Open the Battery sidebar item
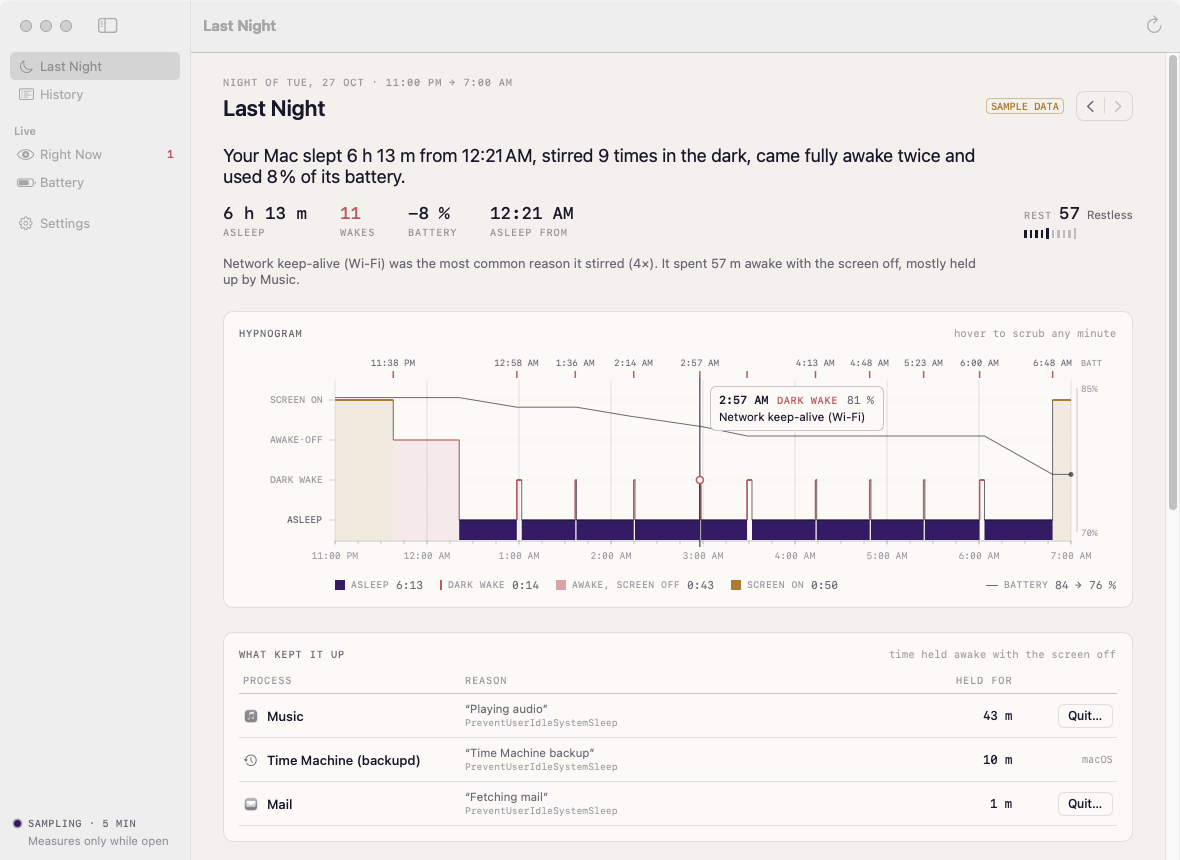This screenshot has width=1180, height=860. coord(95,182)
